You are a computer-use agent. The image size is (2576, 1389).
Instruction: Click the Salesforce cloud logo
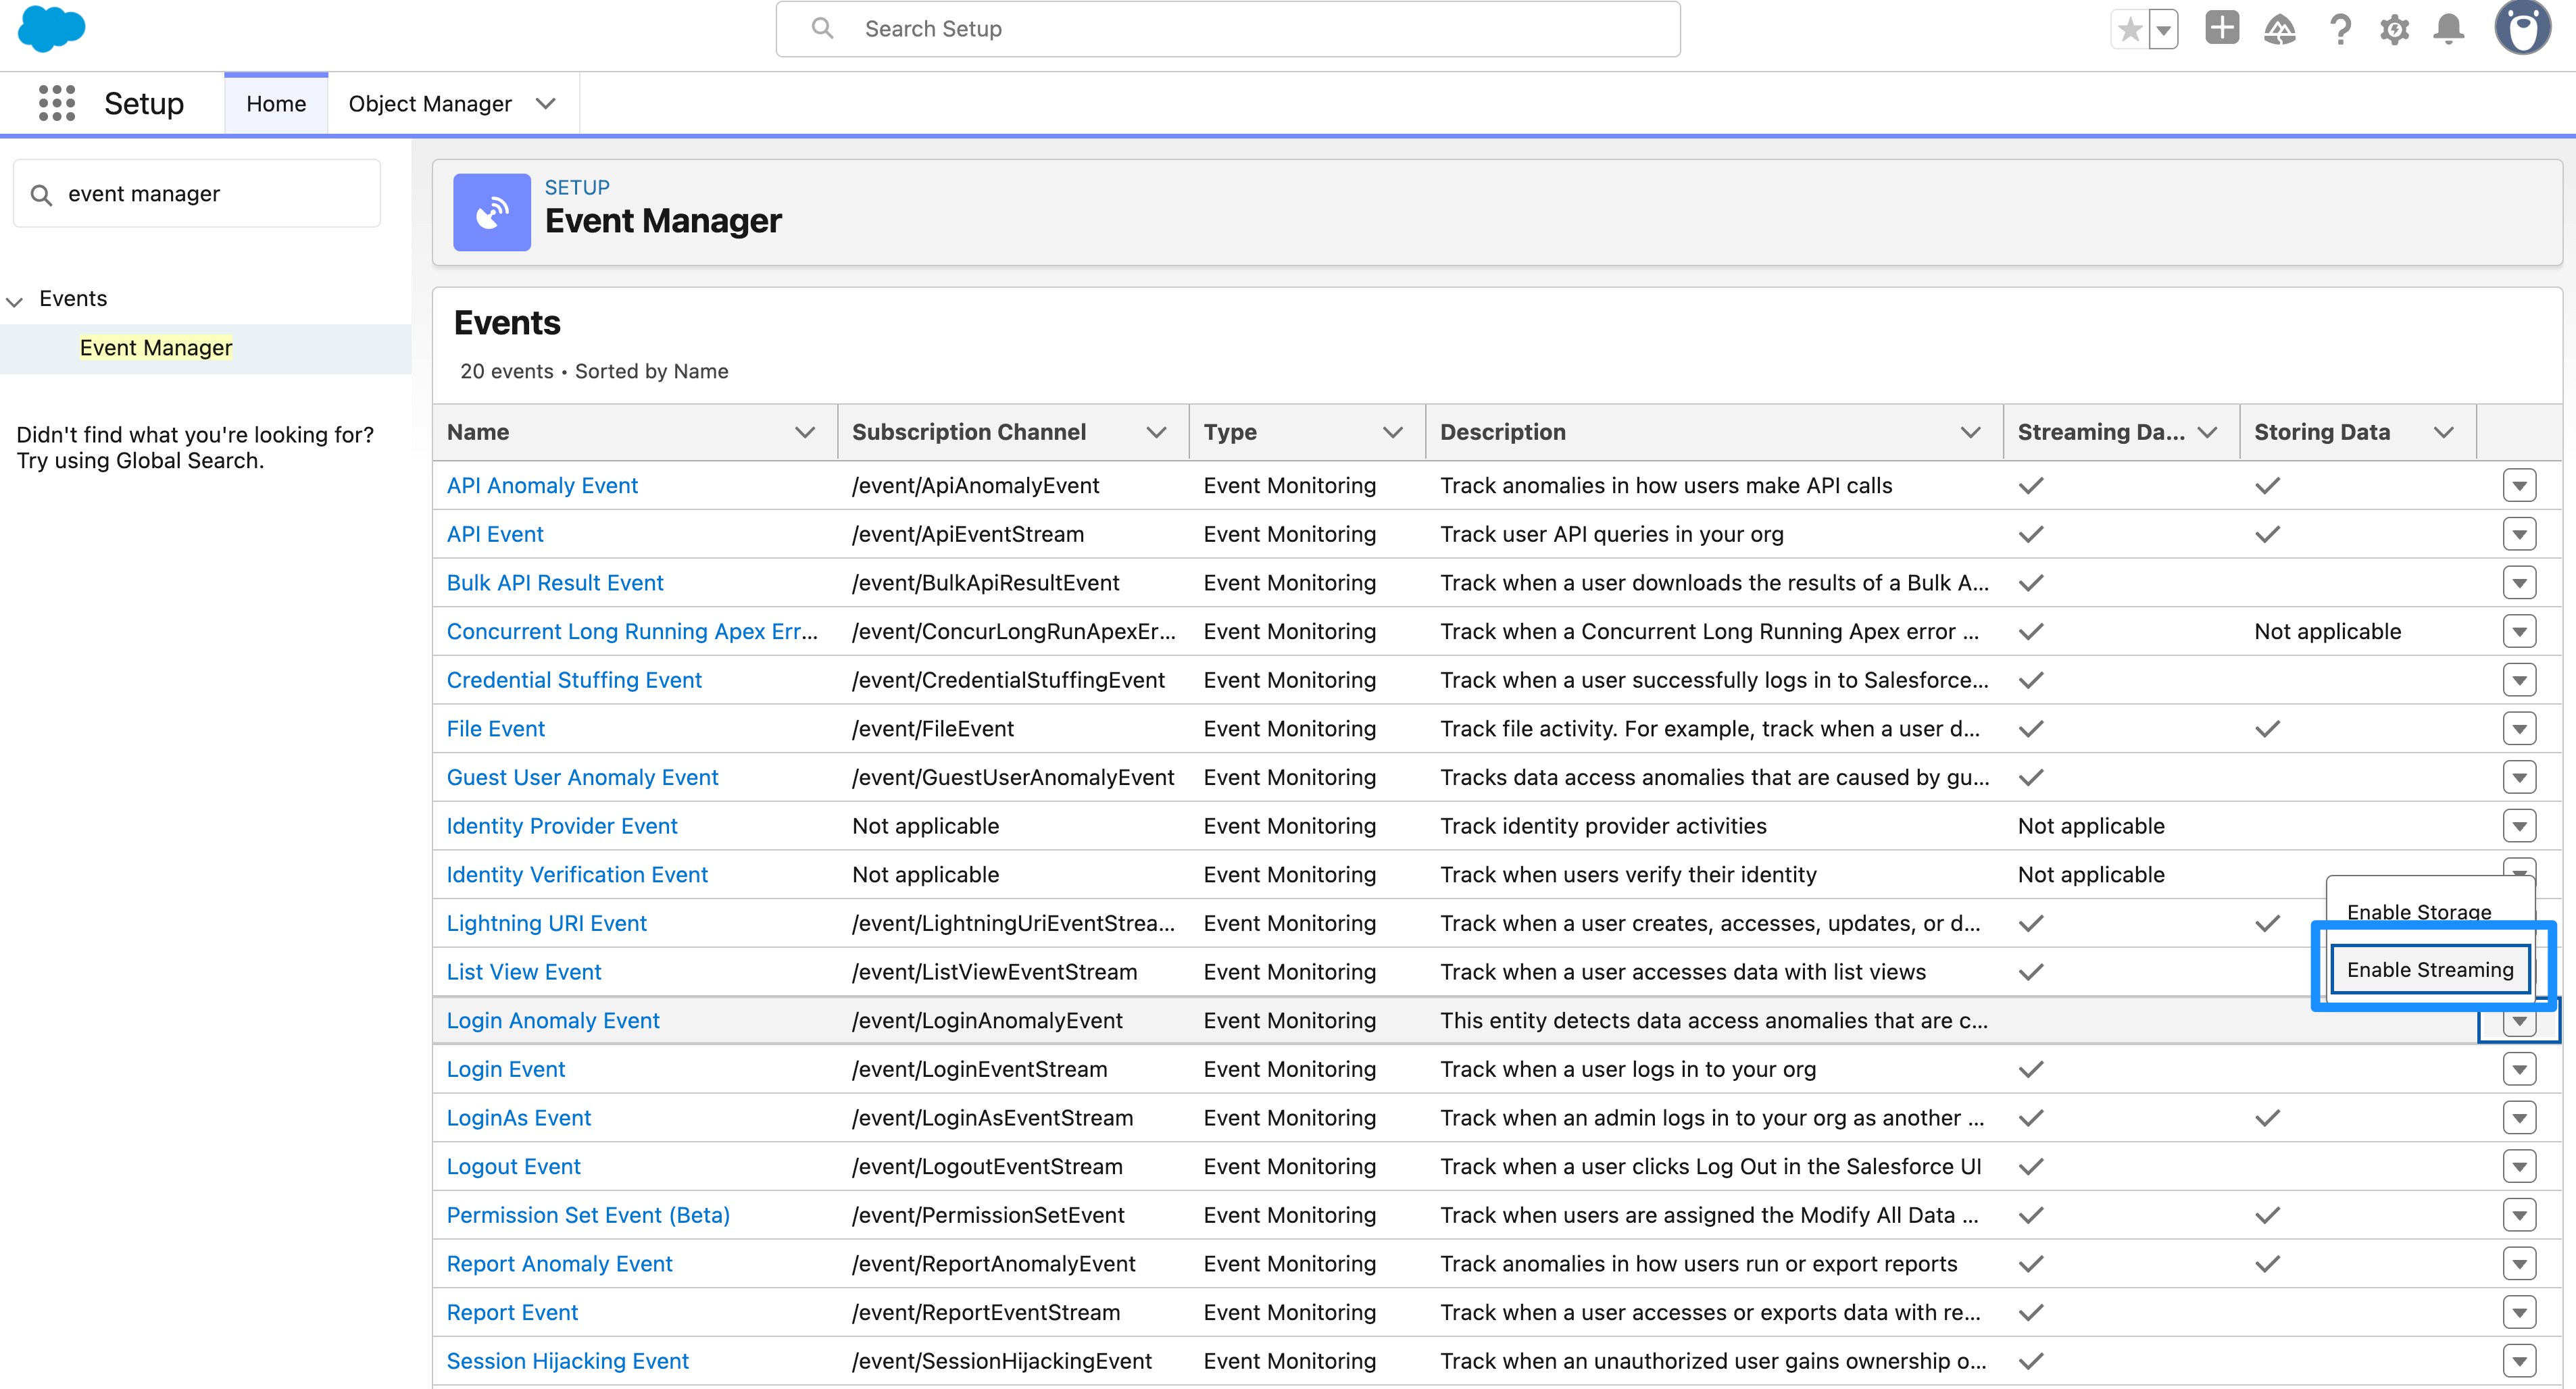pyautogui.click(x=52, y=28)
